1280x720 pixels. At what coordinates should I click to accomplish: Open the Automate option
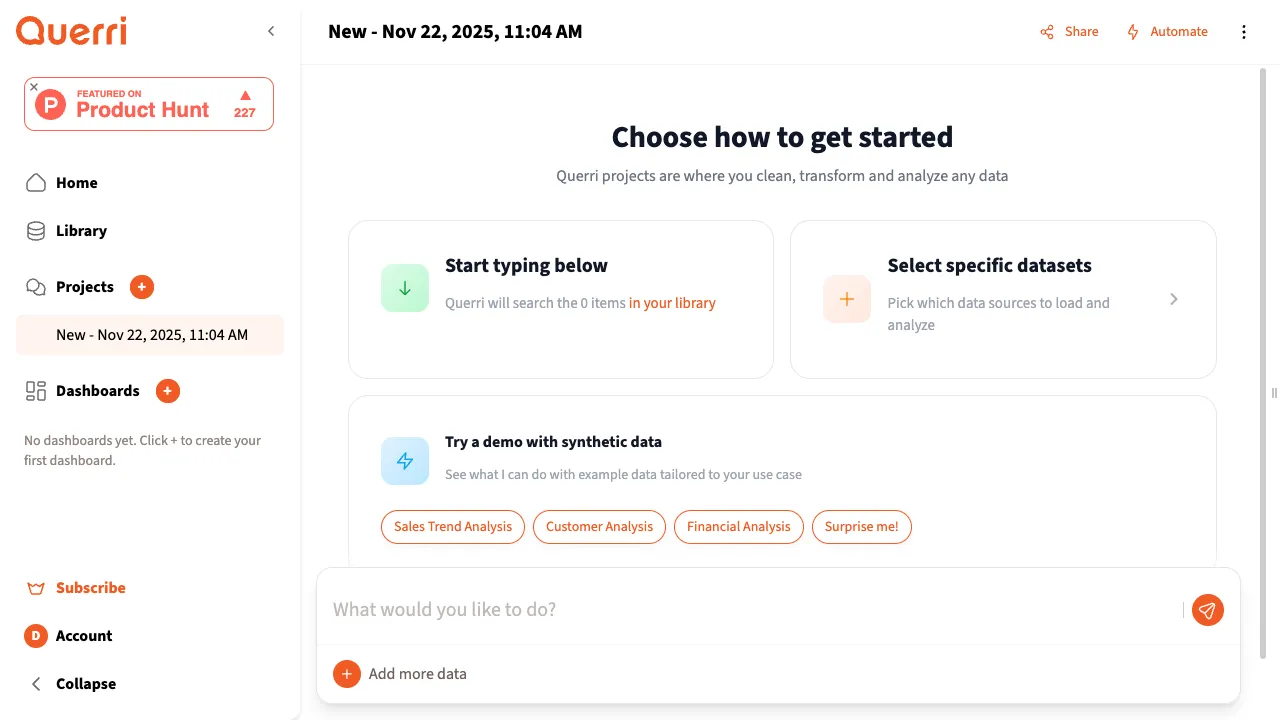[x=1167, y=32]
